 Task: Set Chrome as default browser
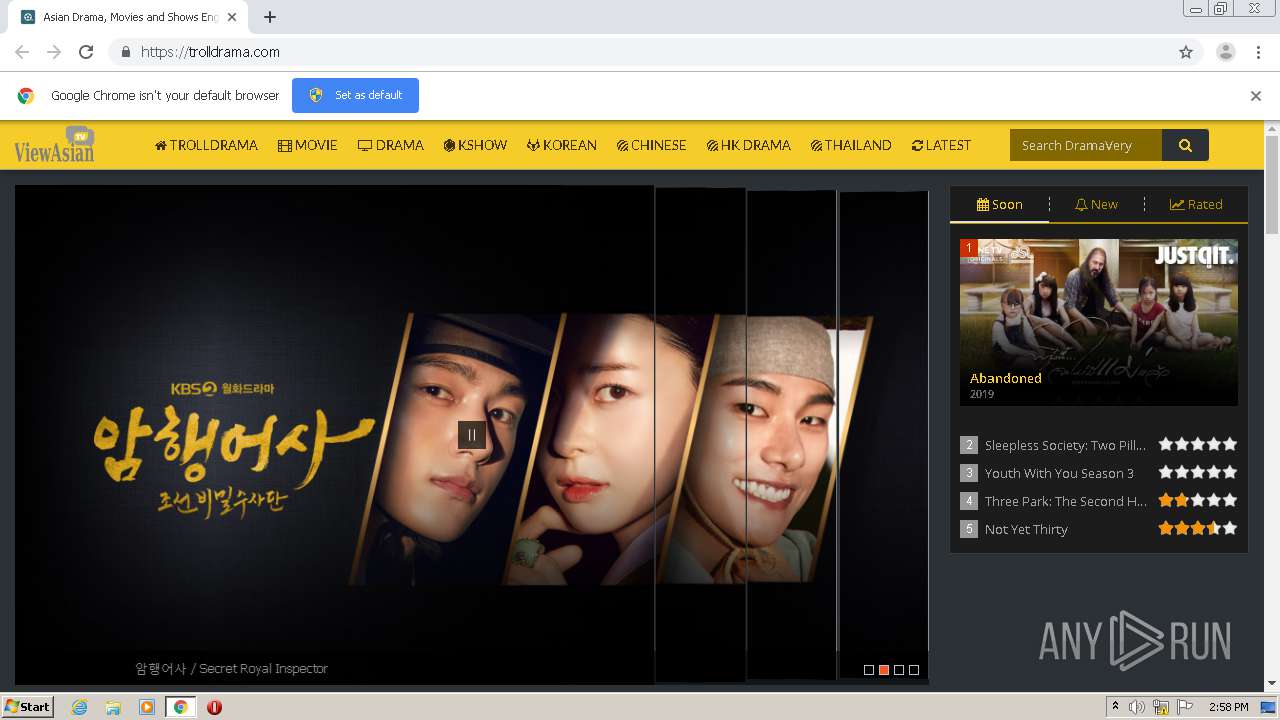[x=355, y=95]
